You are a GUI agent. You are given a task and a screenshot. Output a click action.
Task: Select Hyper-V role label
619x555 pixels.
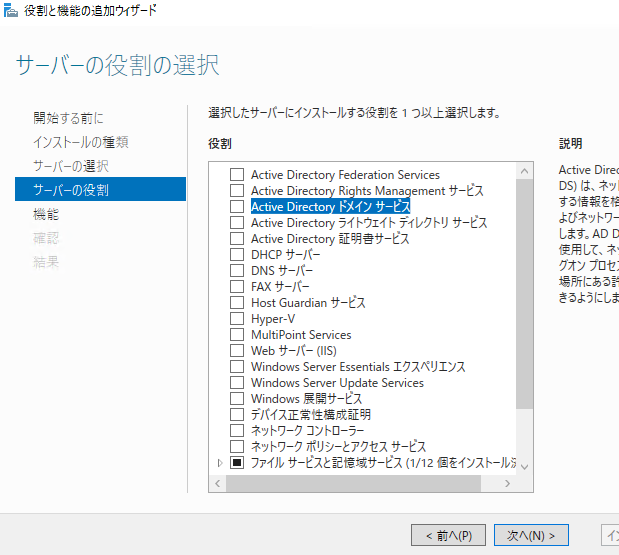[x=273, y=319]
